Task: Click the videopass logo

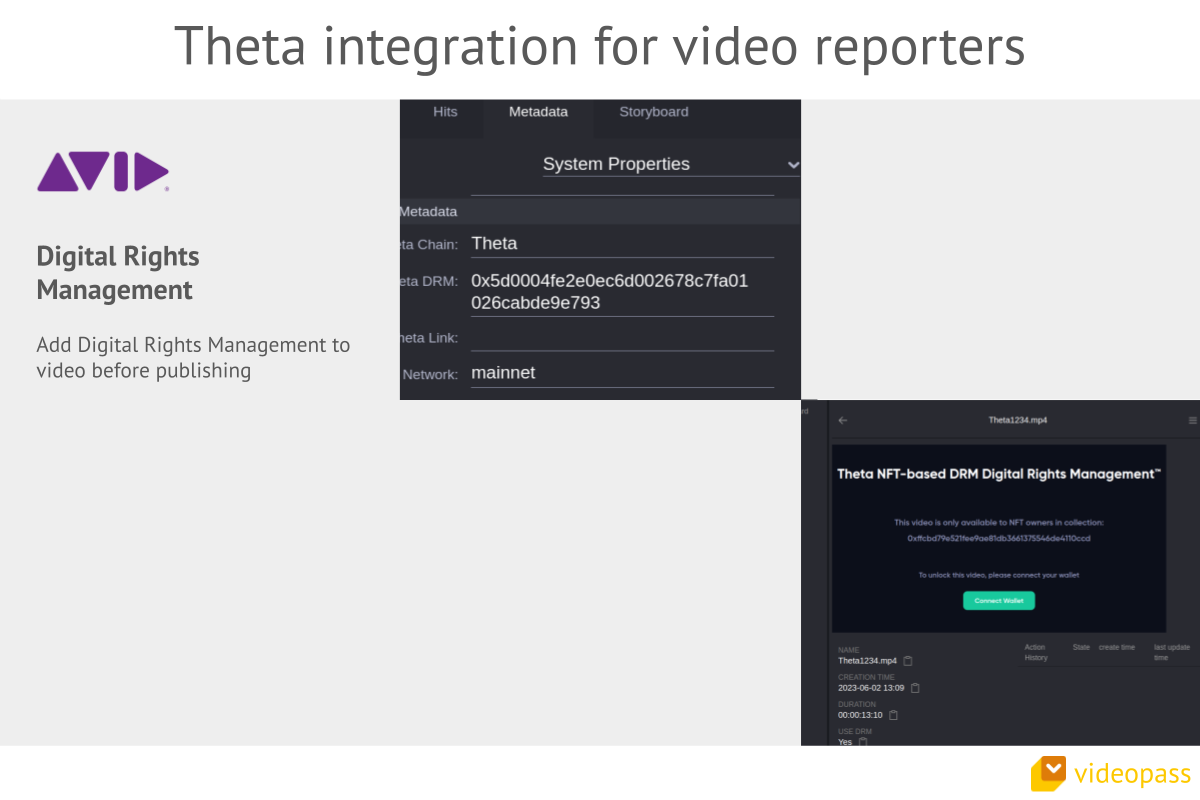Action: pos(1111,774)
